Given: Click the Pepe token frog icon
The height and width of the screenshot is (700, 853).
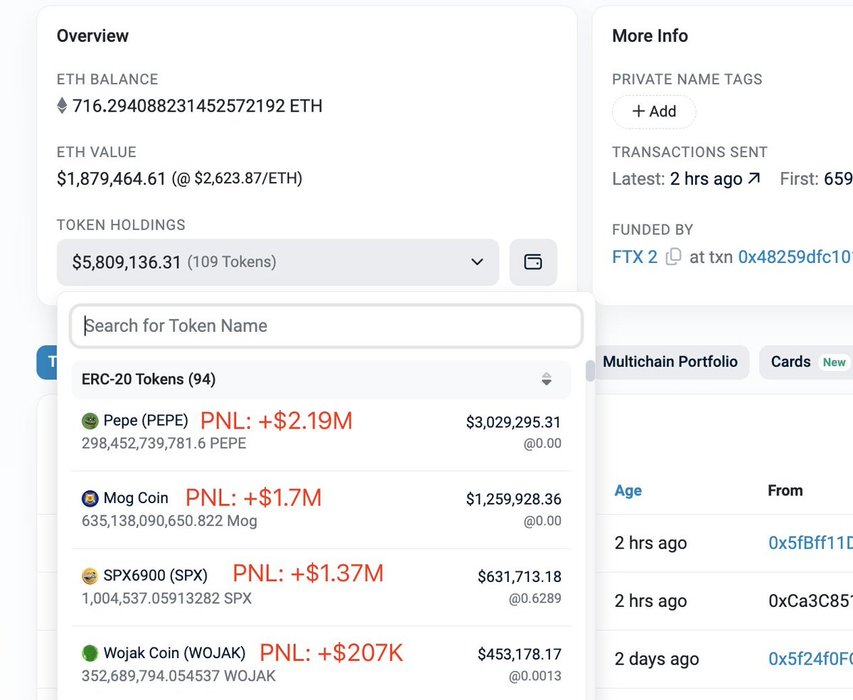Looking at the screenshot, I should pos(90,421).
